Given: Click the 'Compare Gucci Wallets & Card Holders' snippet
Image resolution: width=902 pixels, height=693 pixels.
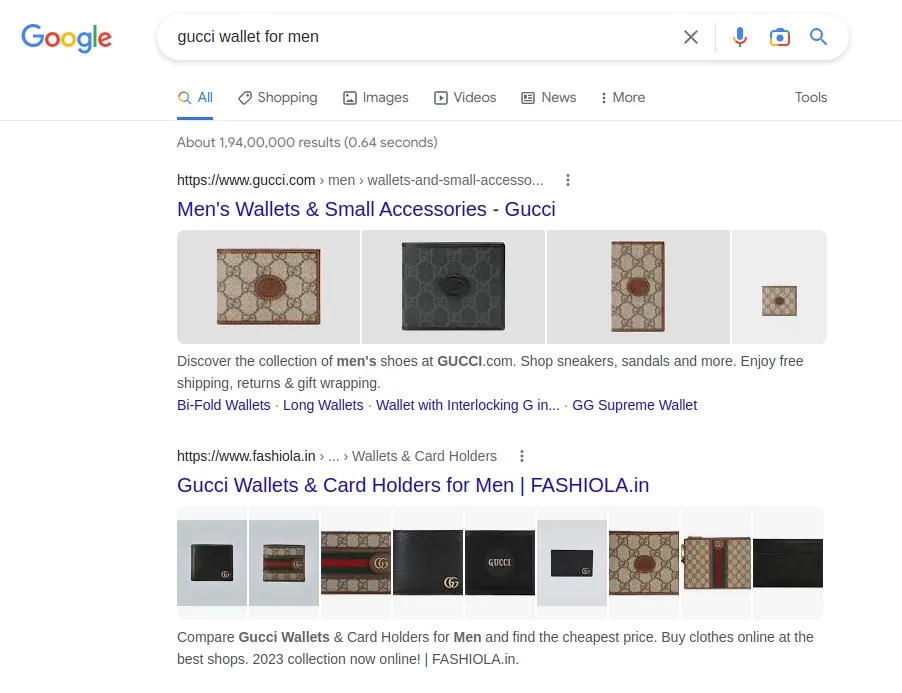Looking at the screenshot, I should (x=495, y=648).
